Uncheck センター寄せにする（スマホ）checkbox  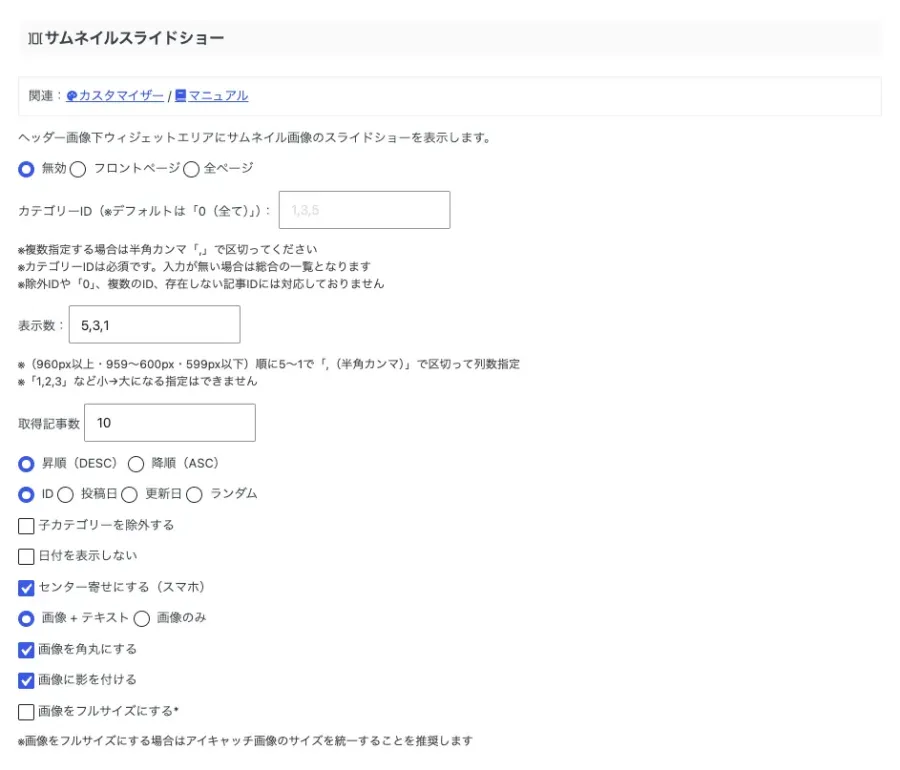point(26,588)
